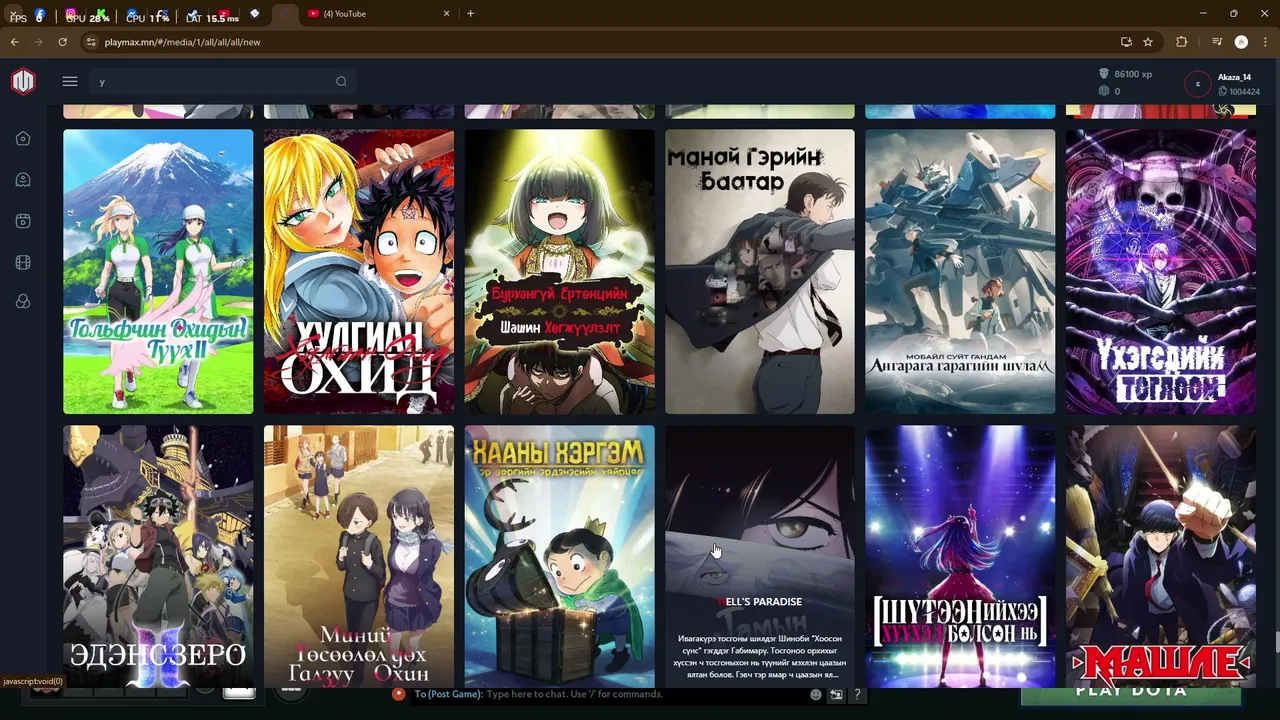Viewport: 1280px width, 720px height.
Task: Open the film reel icon in sidebar
Action: (x=23, y=262)
